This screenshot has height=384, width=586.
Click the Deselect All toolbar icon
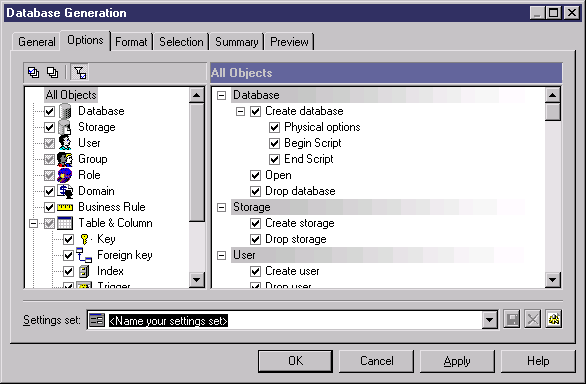[x=52, y=73]
